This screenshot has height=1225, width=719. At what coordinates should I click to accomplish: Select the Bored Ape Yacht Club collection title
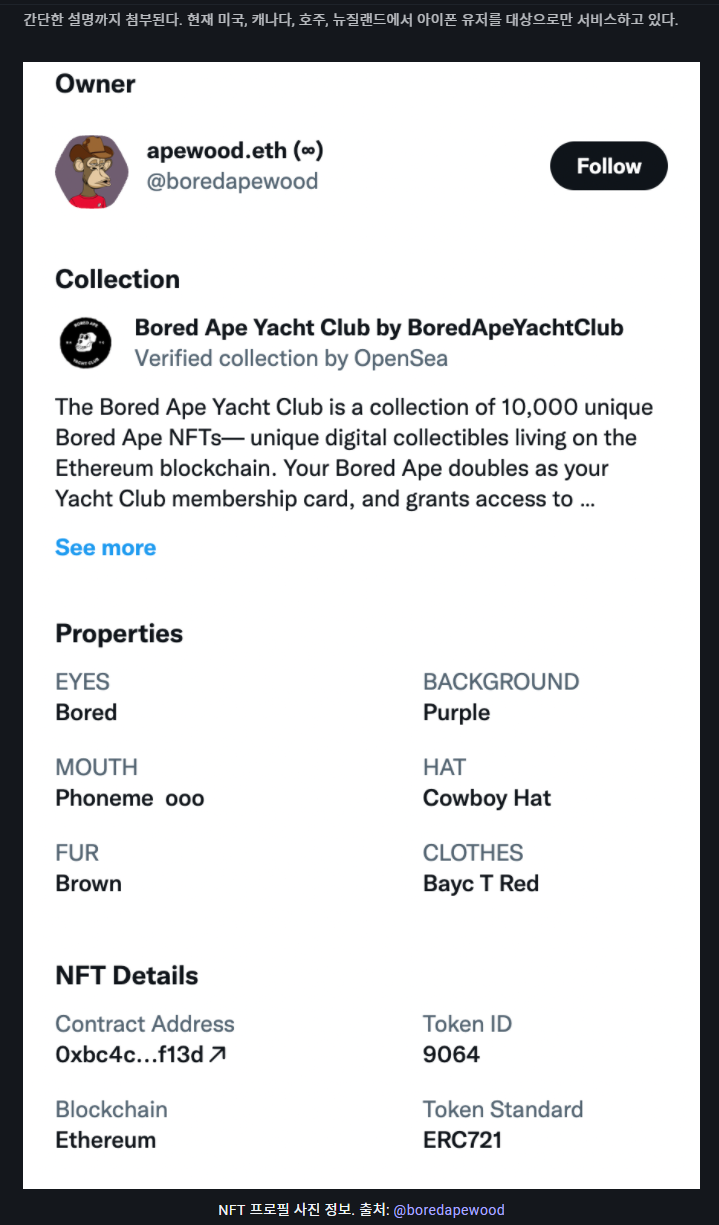pyautogui.click(x=379, y=328)
